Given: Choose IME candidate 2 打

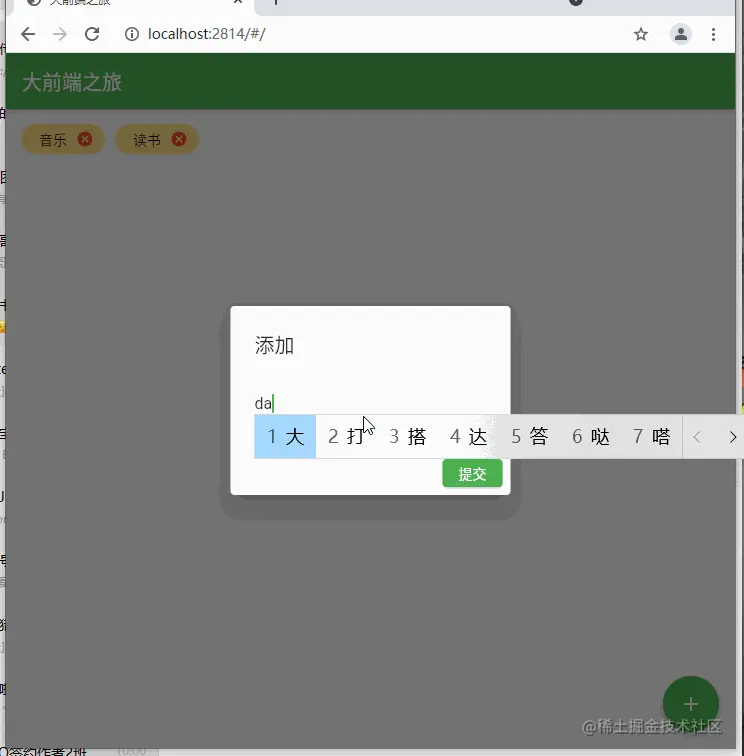Looking at the screenshot, I should [x=346, y=436].
